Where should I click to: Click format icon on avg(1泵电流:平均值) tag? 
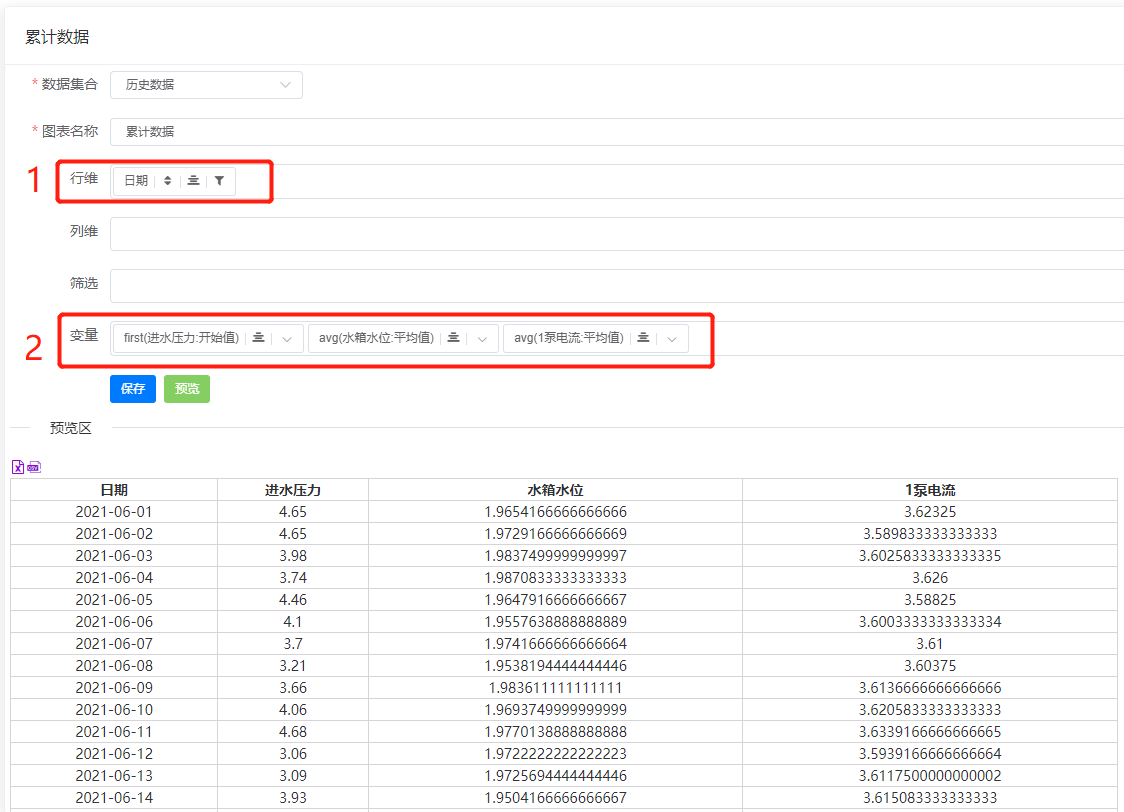tap(643, 338)
